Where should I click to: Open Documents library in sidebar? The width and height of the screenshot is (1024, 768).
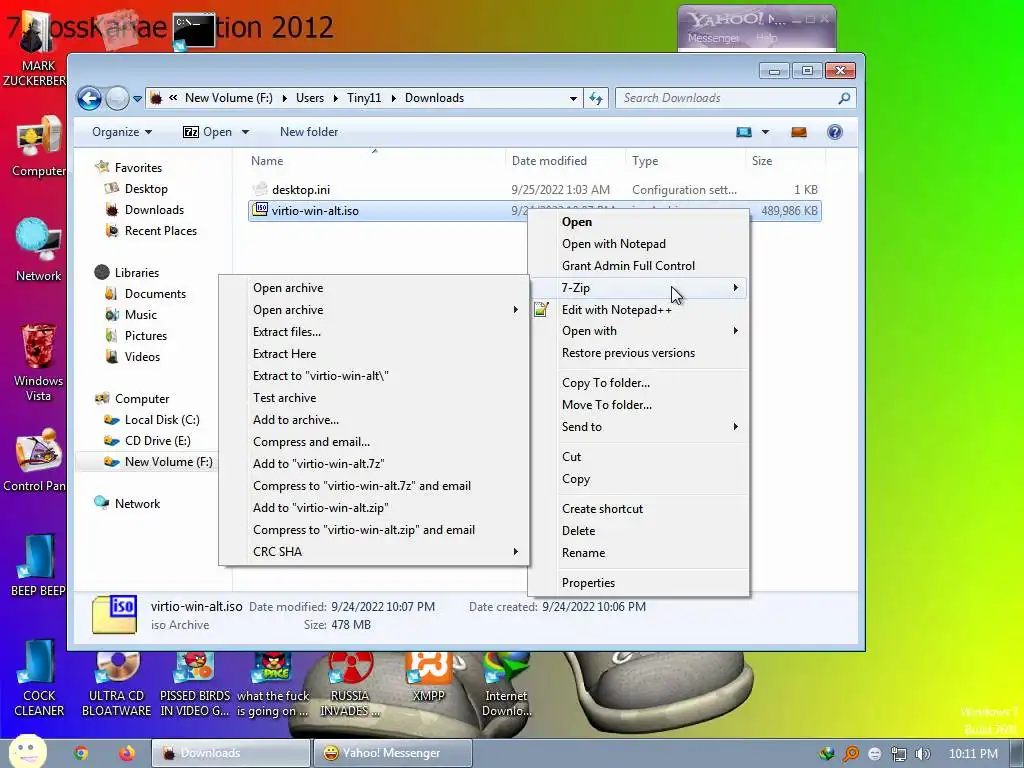pos(155,294)
